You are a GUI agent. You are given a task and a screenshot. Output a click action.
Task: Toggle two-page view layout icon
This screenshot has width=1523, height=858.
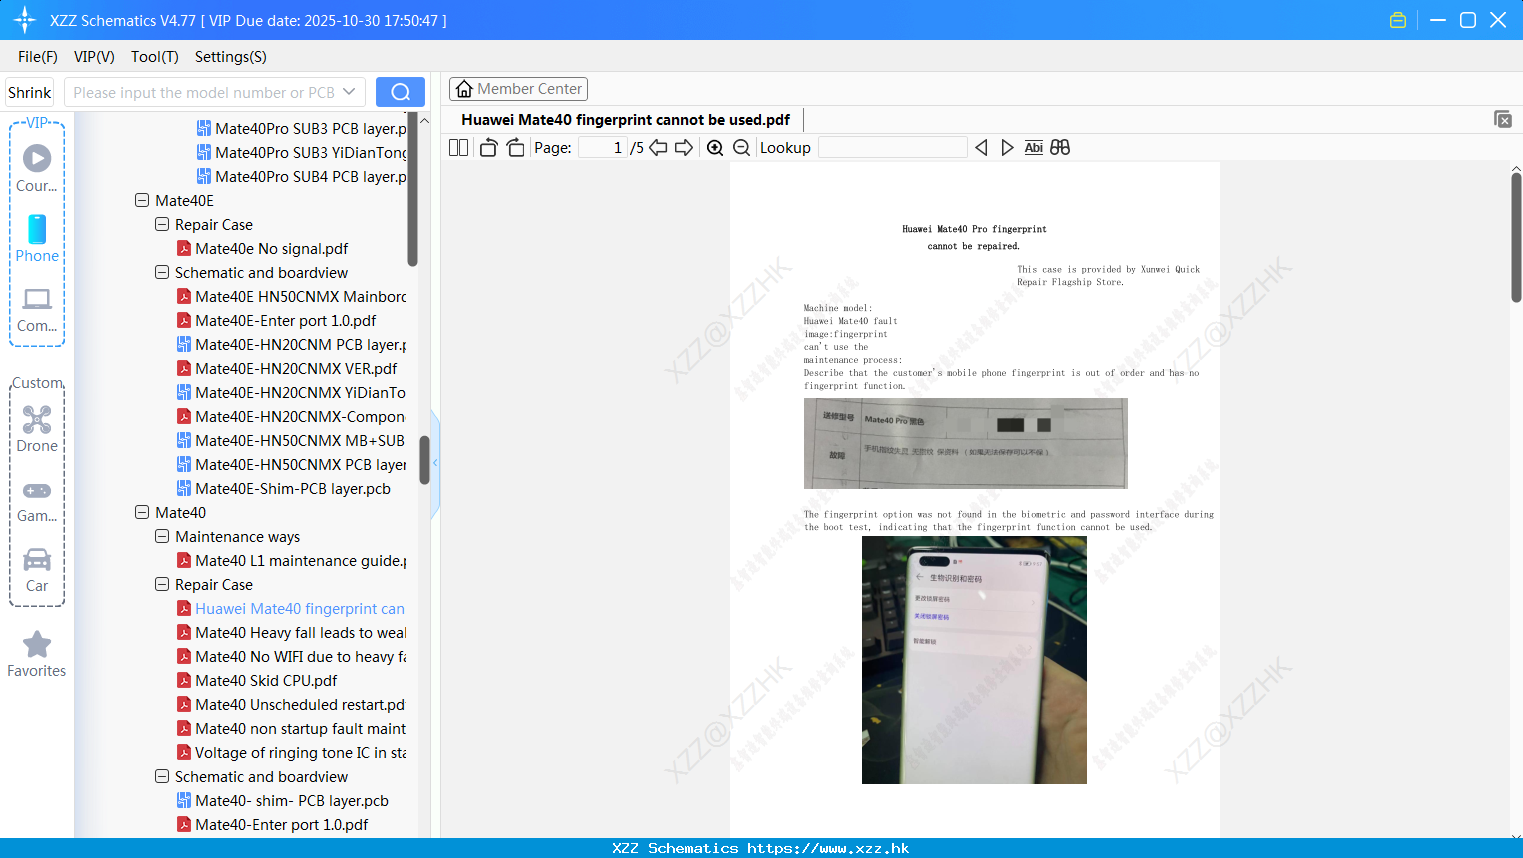pyautogui.click(x=458, y=147)
